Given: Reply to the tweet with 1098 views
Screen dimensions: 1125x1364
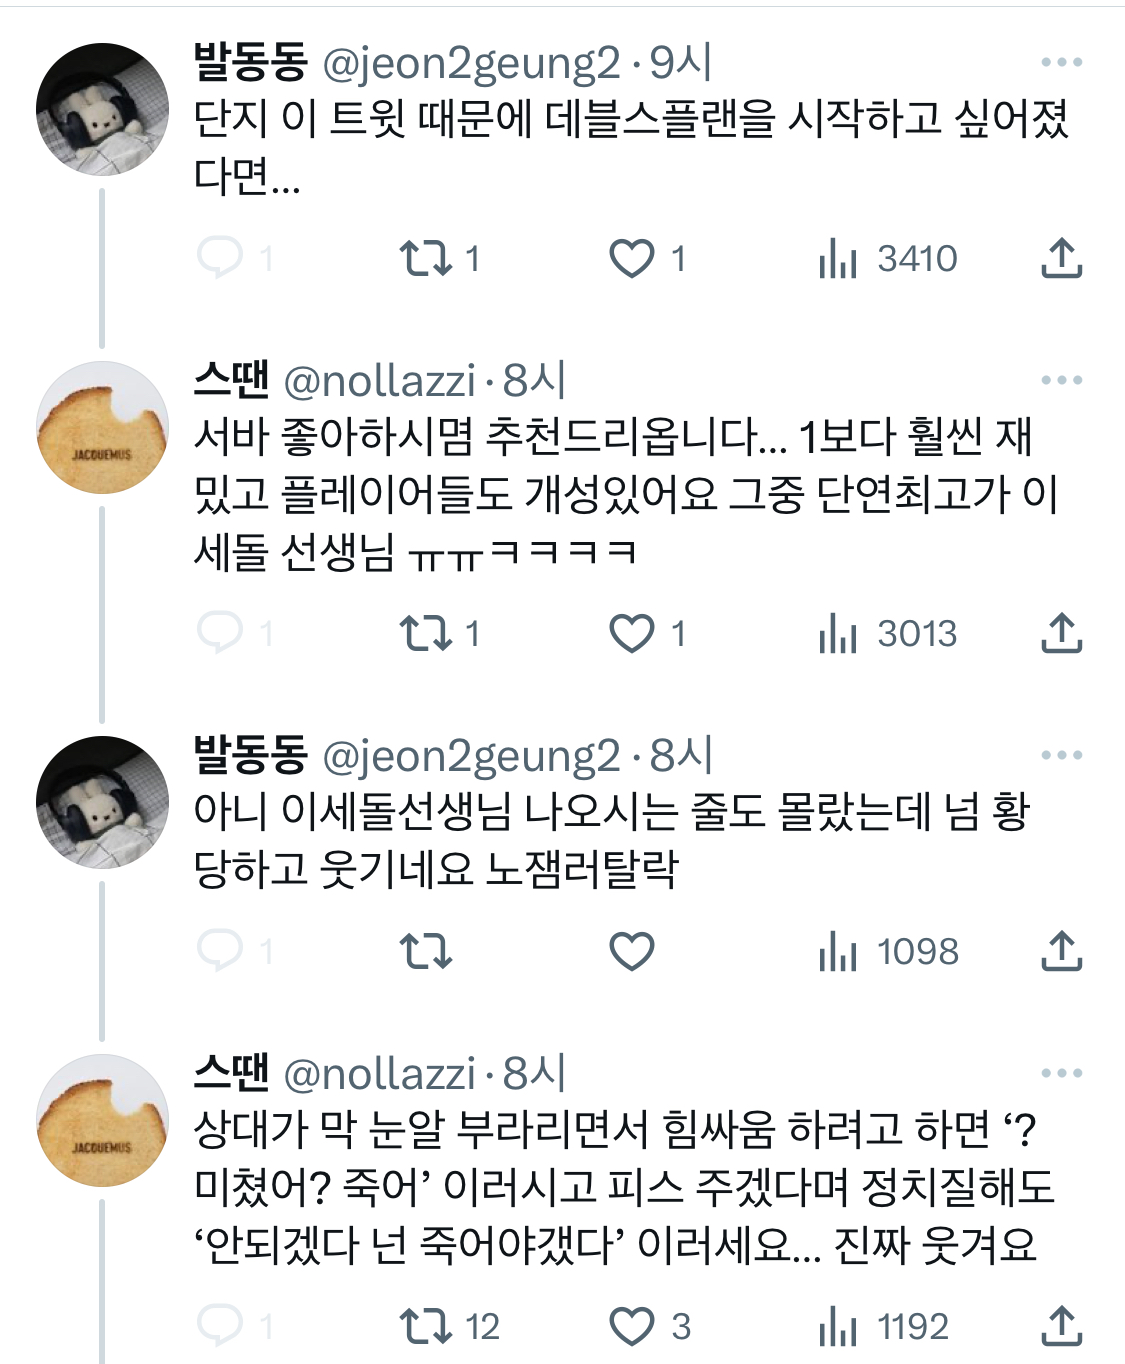Looking at the screenshot, I should coord(220,950).
